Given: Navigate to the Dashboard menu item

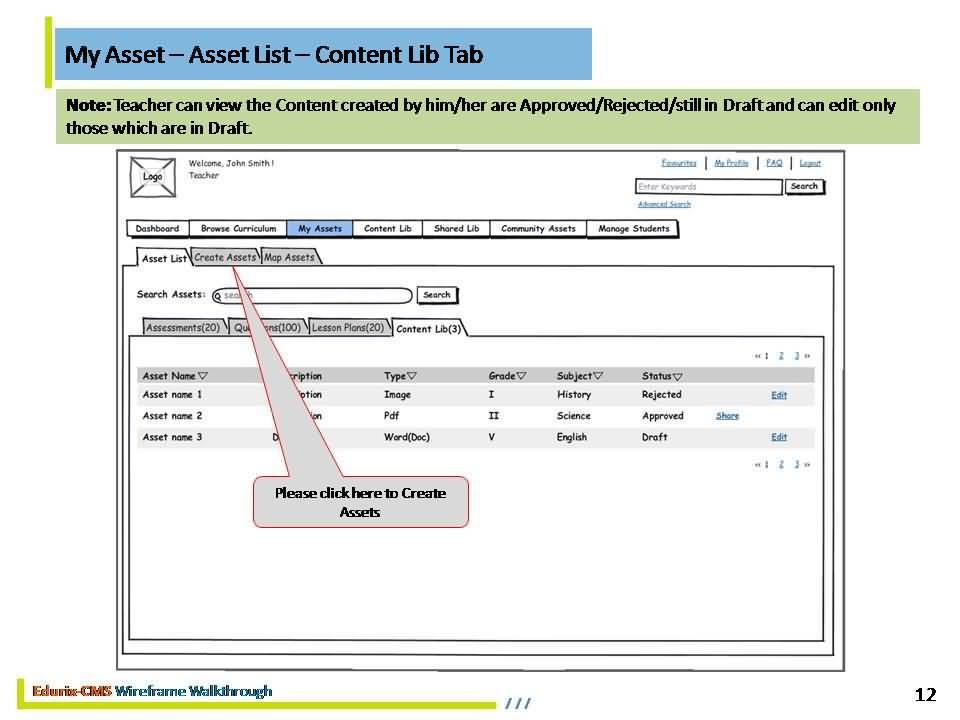Looking at the screenshot, I should pyautogui.click(x=157, y=229).
